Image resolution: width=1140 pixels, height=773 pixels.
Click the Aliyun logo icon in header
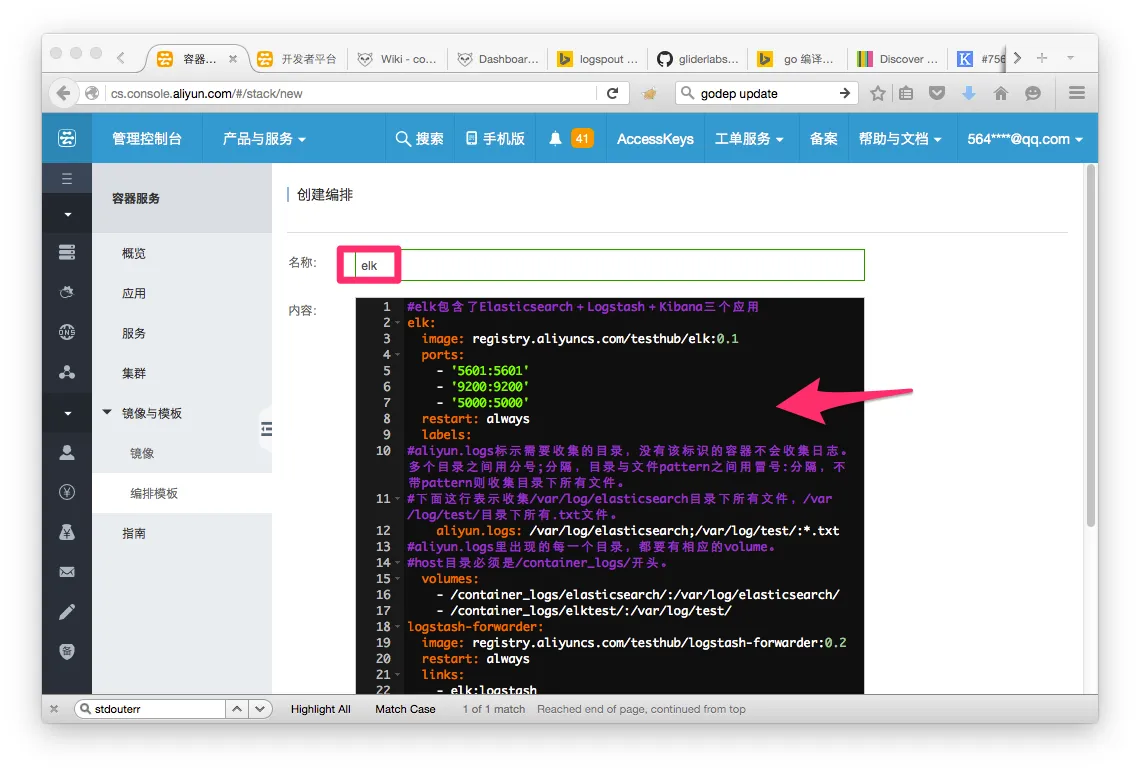click(x=67, y=138)
